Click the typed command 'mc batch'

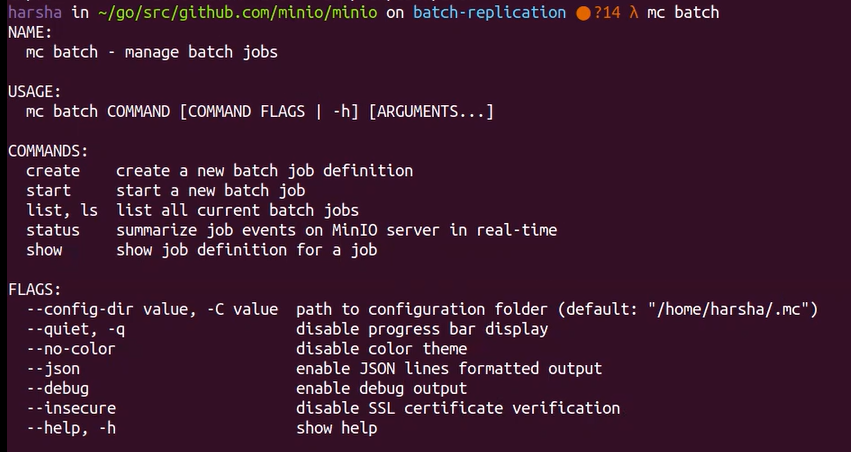(683, 12)
